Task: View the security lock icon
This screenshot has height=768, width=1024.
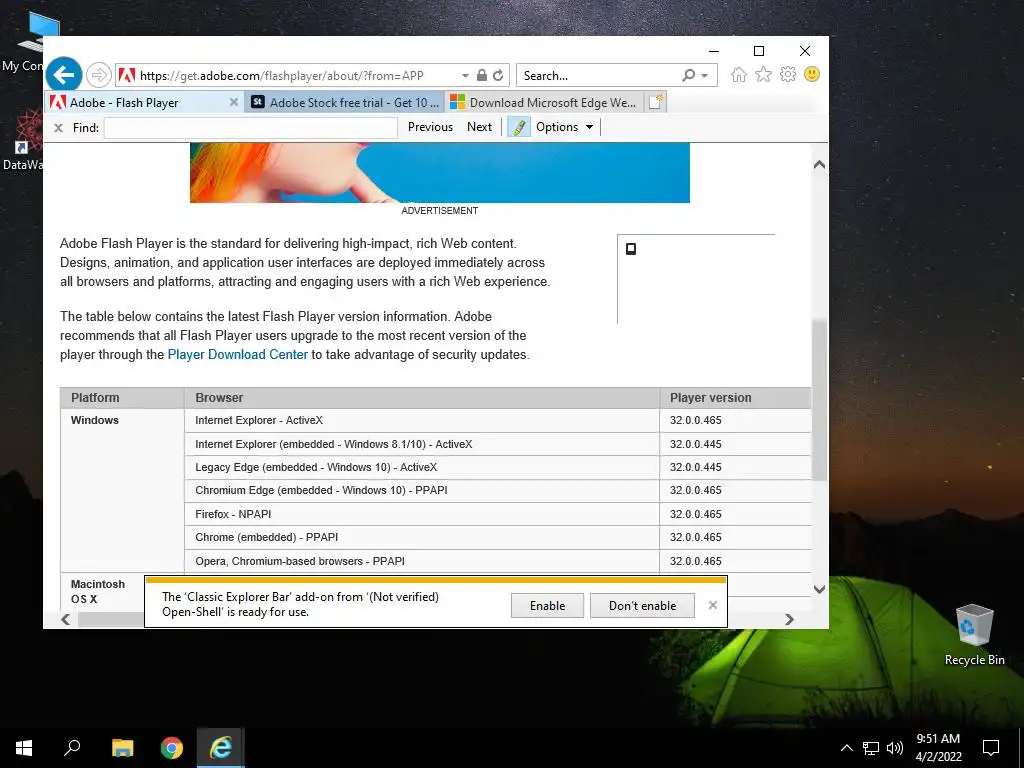Action: coord(481,75)
